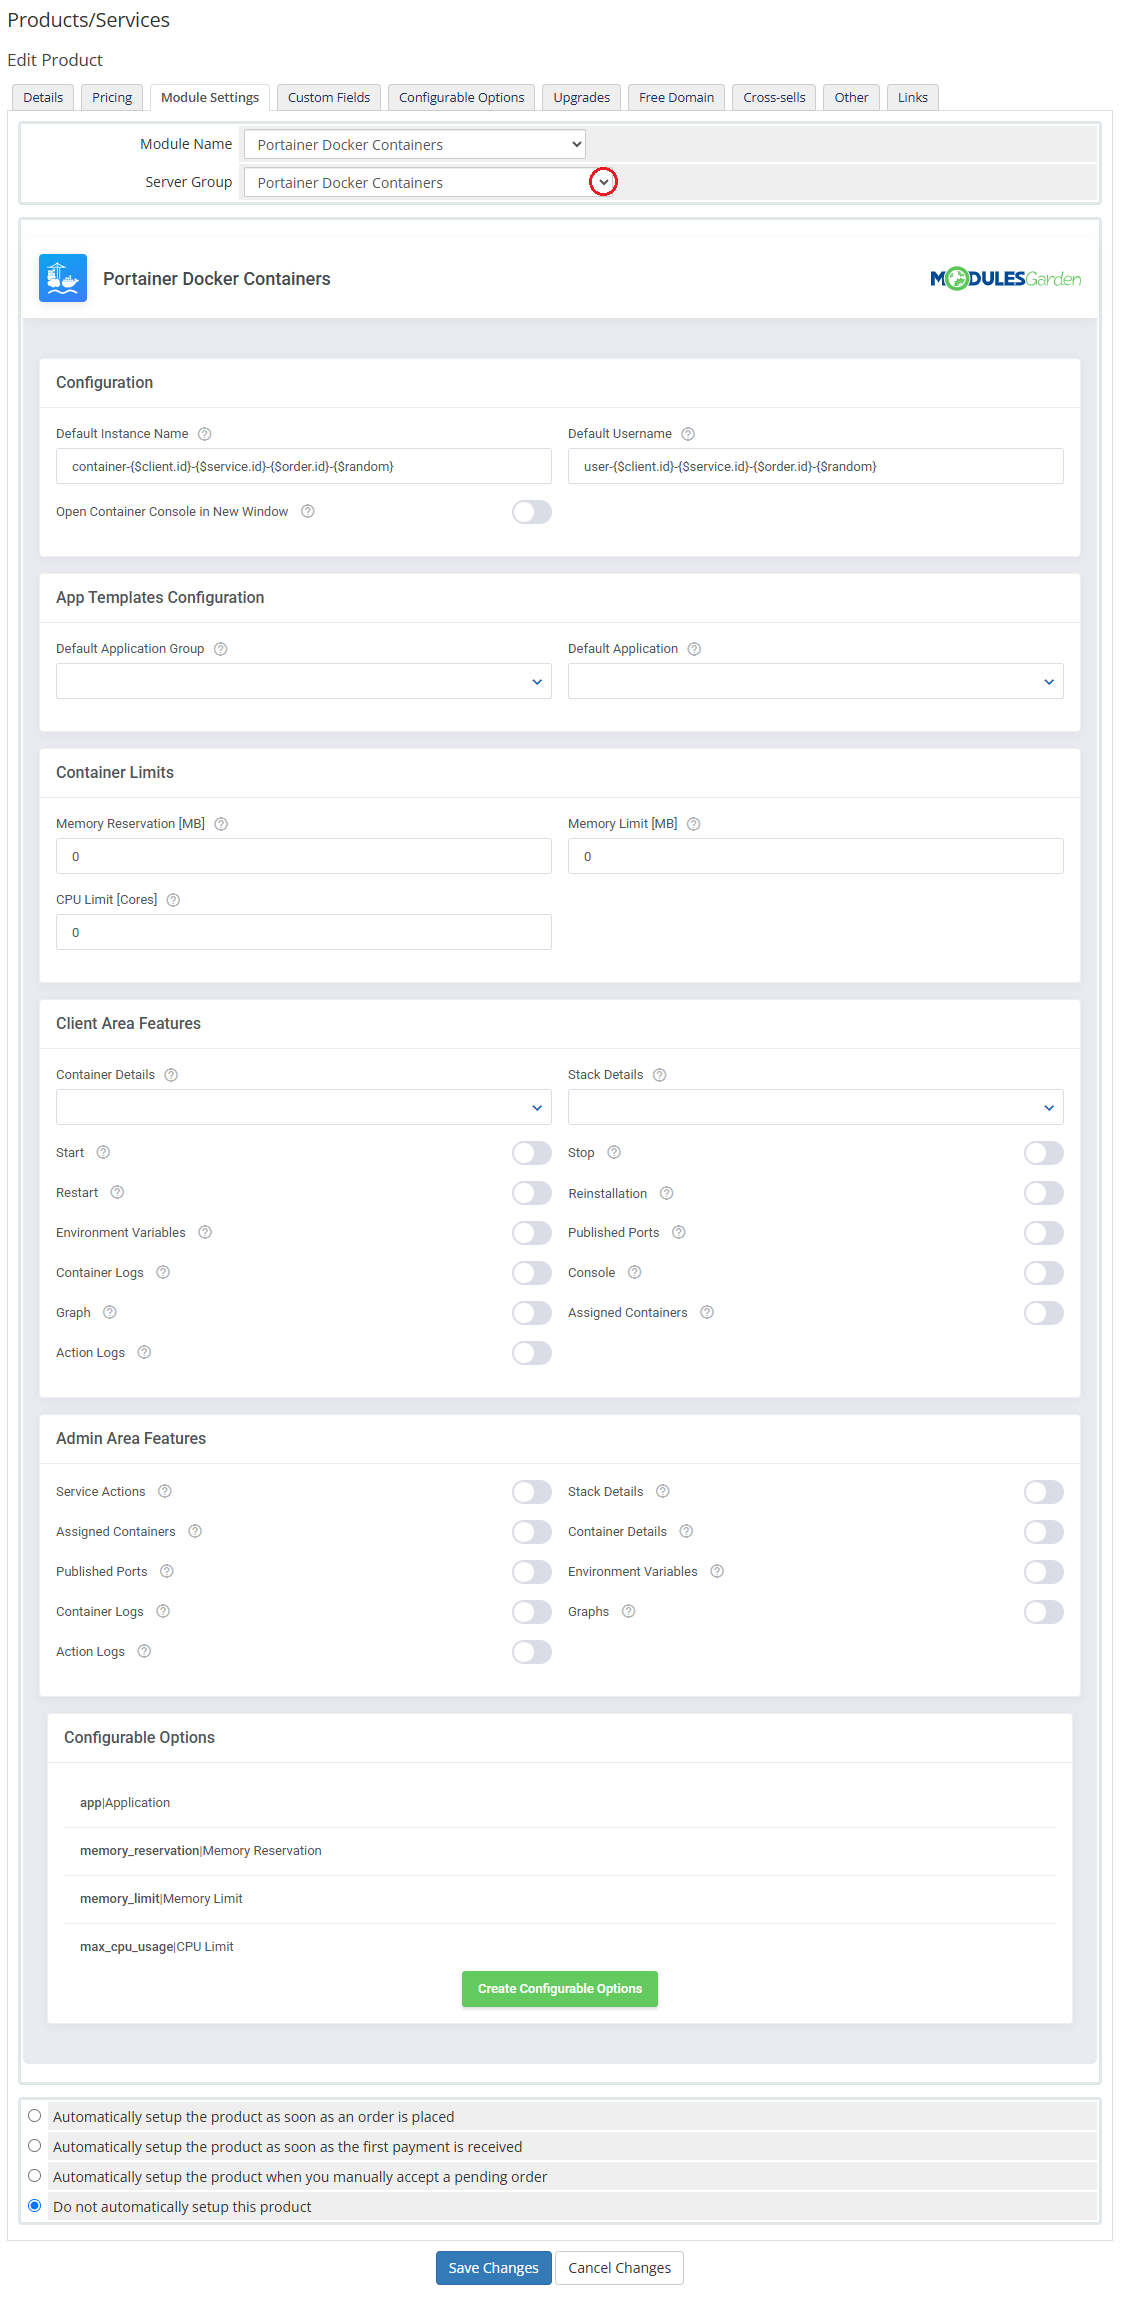This screenshot has height=2303, width=1121.
Task: Click the Portainer Docker Containers module icon
Action: [63, 278]
